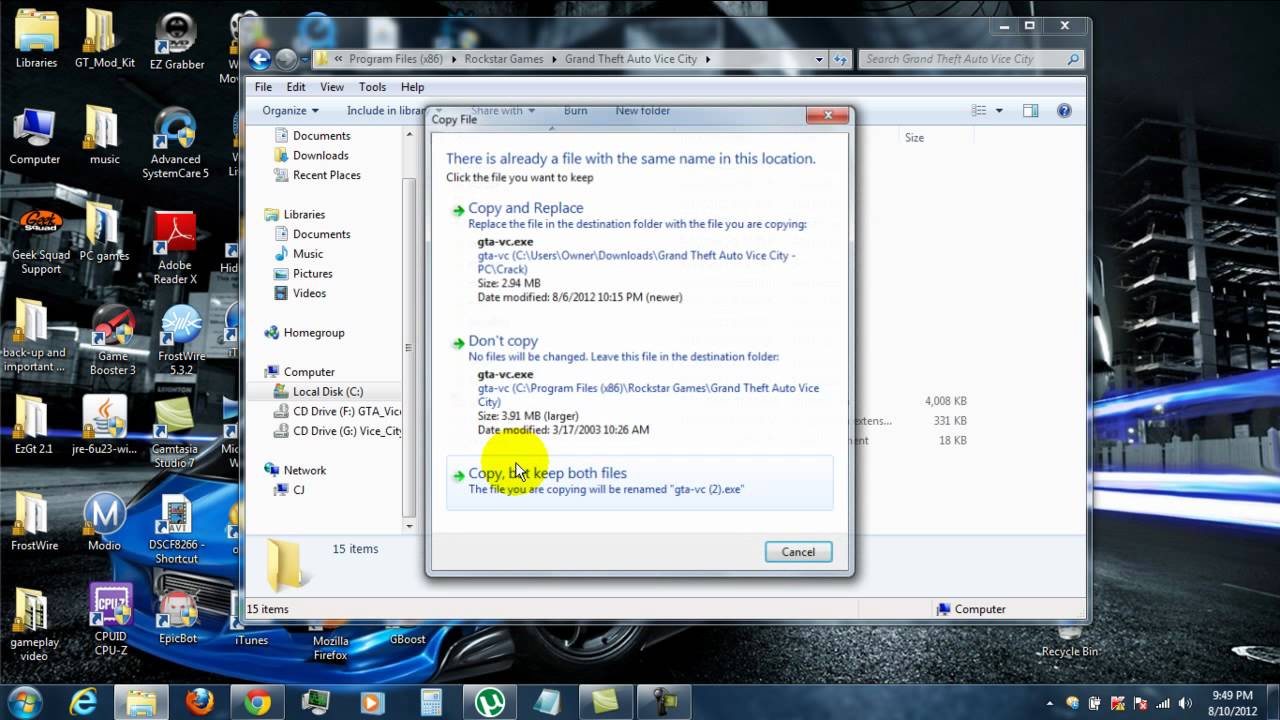Viewport: 1280px width, 720px height.
Task: Select Network in navigation pane
Action: tap(304, 470)
